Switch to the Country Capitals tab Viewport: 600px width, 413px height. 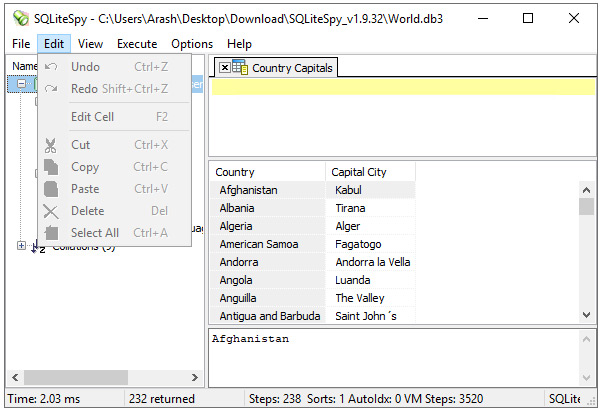(x=276, y=68)
